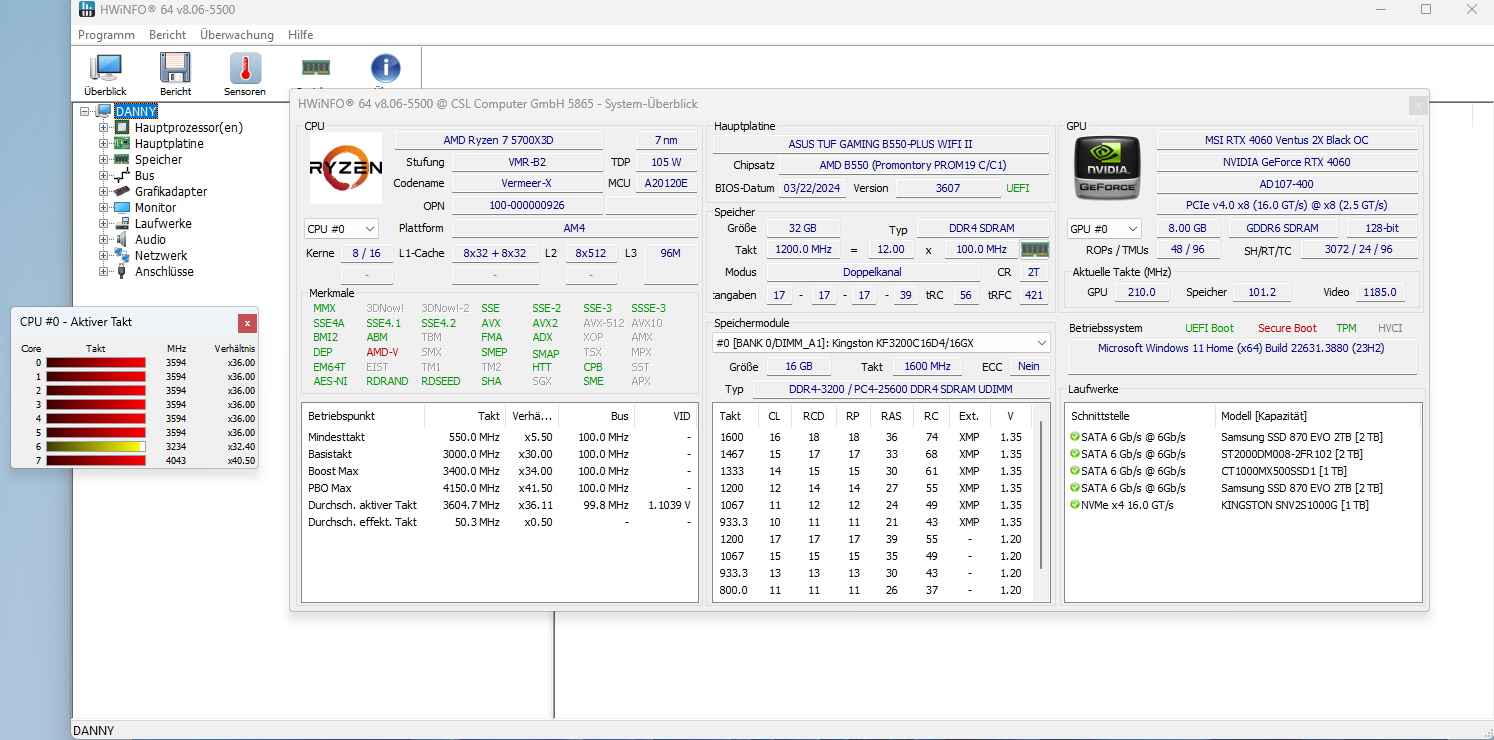Expand the Speicher tree node
Screen dimensions: 1494x740
[103, 160]
